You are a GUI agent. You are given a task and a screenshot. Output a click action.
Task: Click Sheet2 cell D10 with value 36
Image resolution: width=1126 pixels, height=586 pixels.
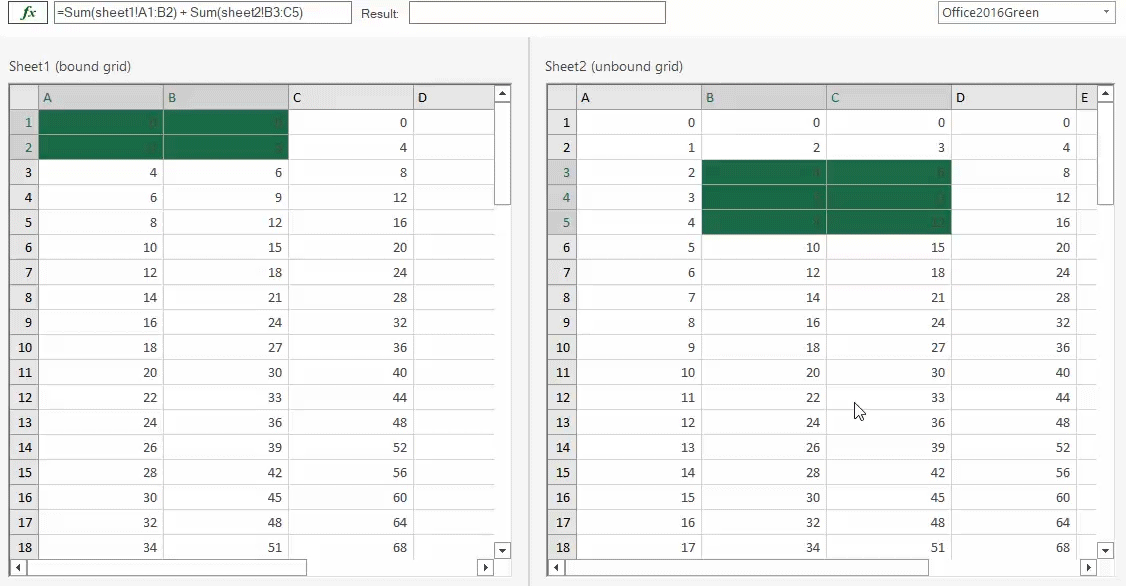pos(1014,347)
